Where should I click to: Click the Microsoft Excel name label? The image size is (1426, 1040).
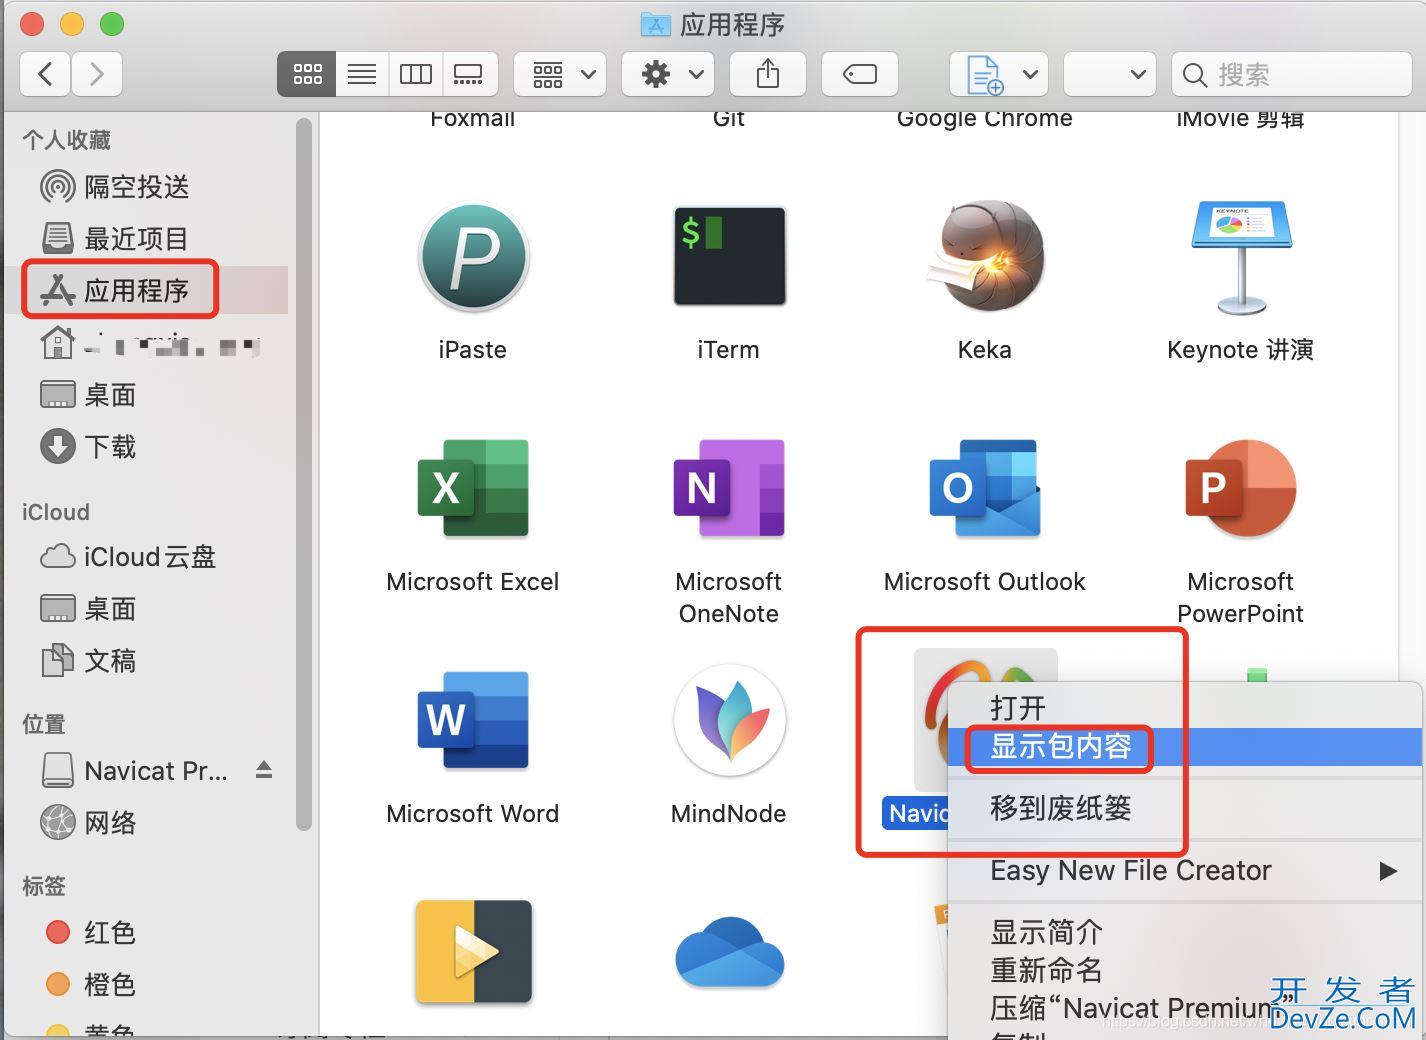472,582
